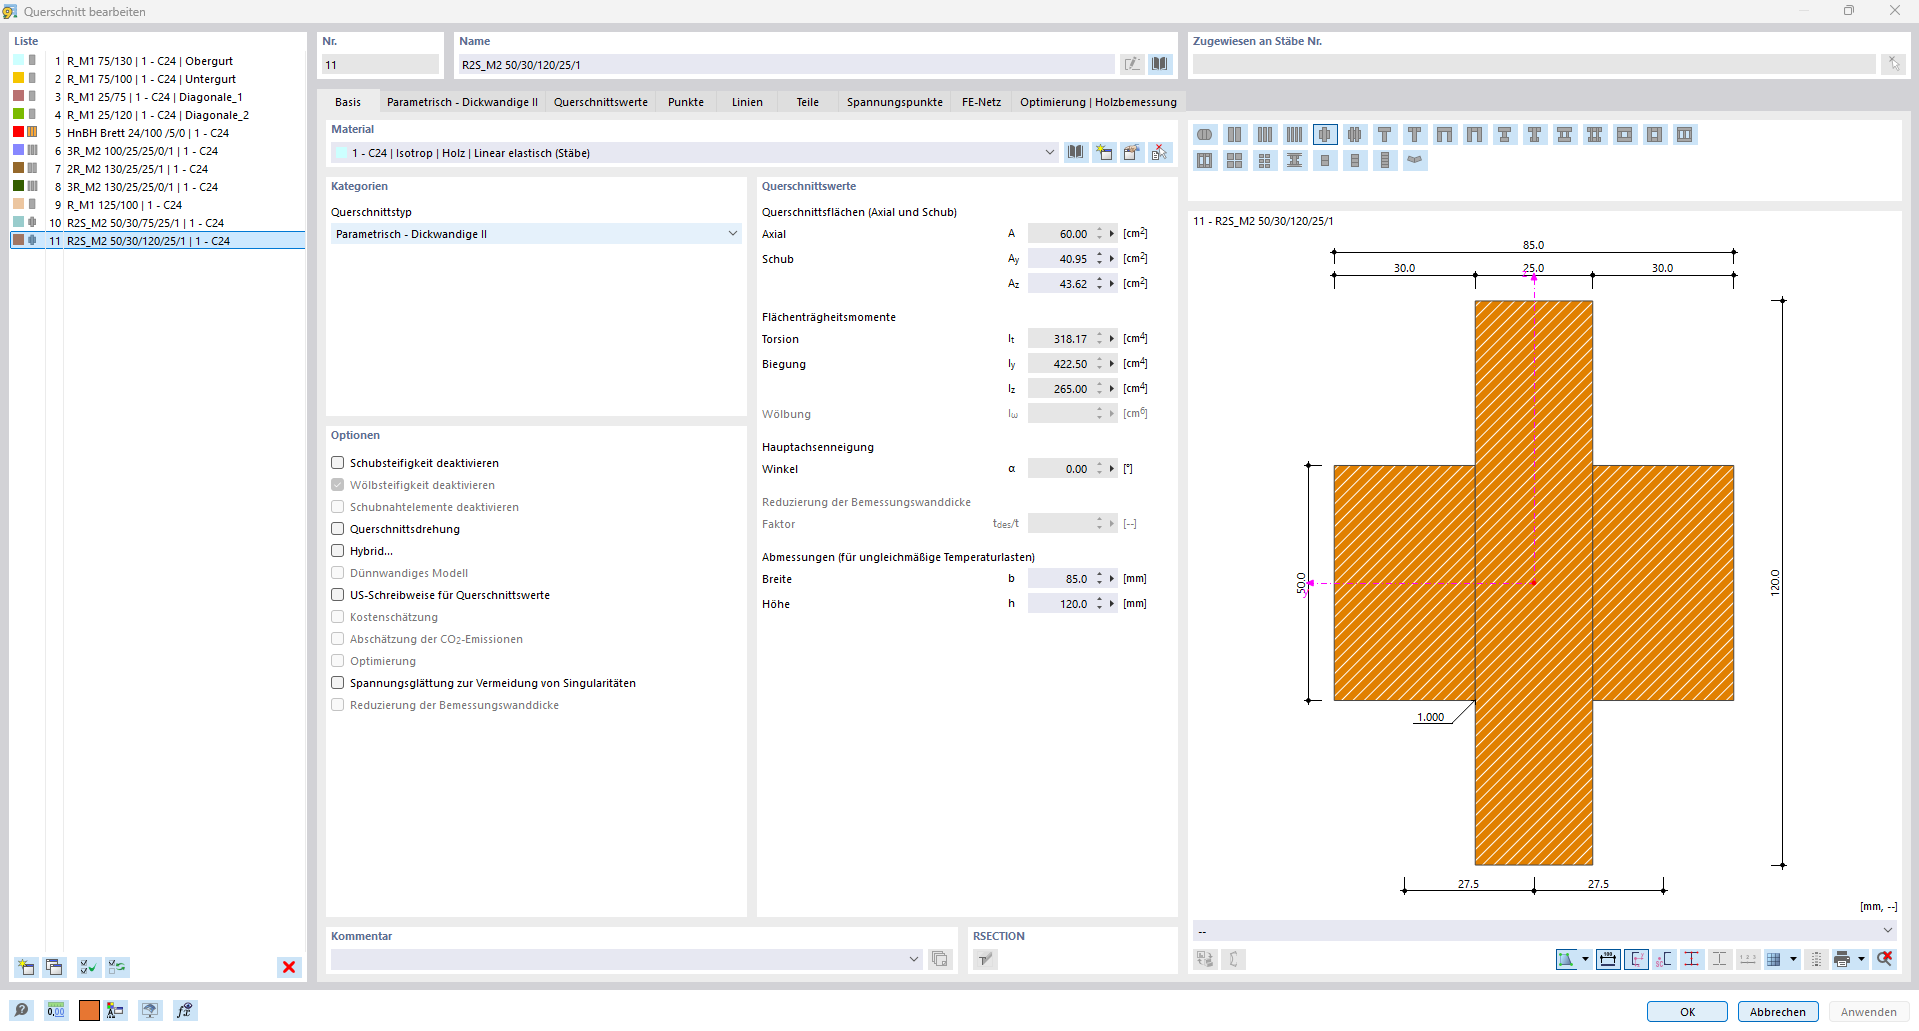The width and height of the screenshot is (1919, 1031).
Task: Open the cross-section library icon beside name
Action: pos(1159,64)
